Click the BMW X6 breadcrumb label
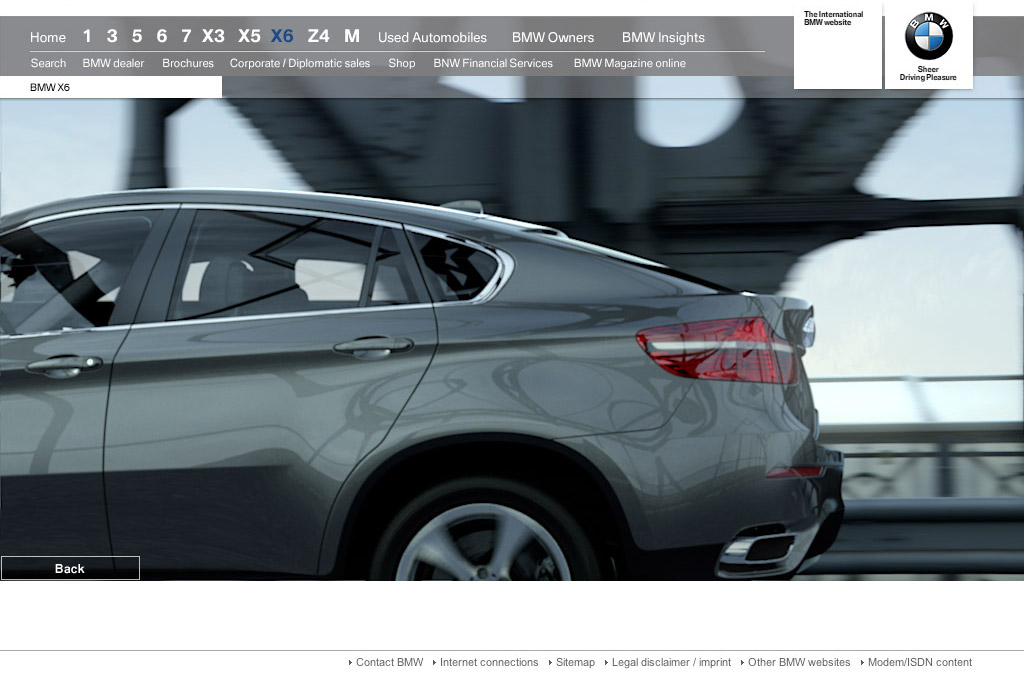Viewport: 1024px width, 676px height. coord(50,88)
